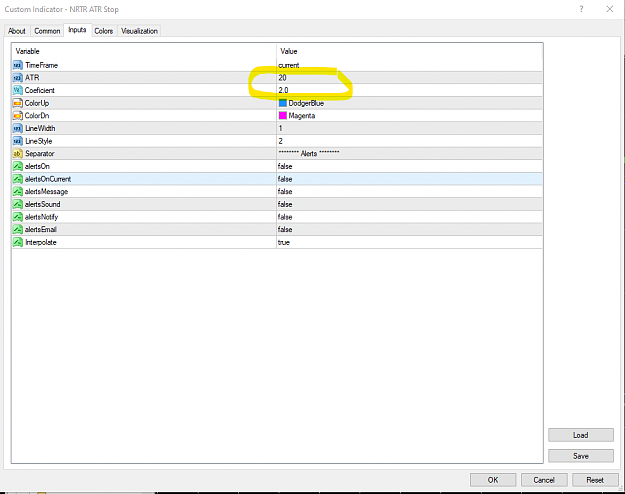Select the 'LineWidth' variable name
This screenshot has width=625, height=494.
[40, 128]
